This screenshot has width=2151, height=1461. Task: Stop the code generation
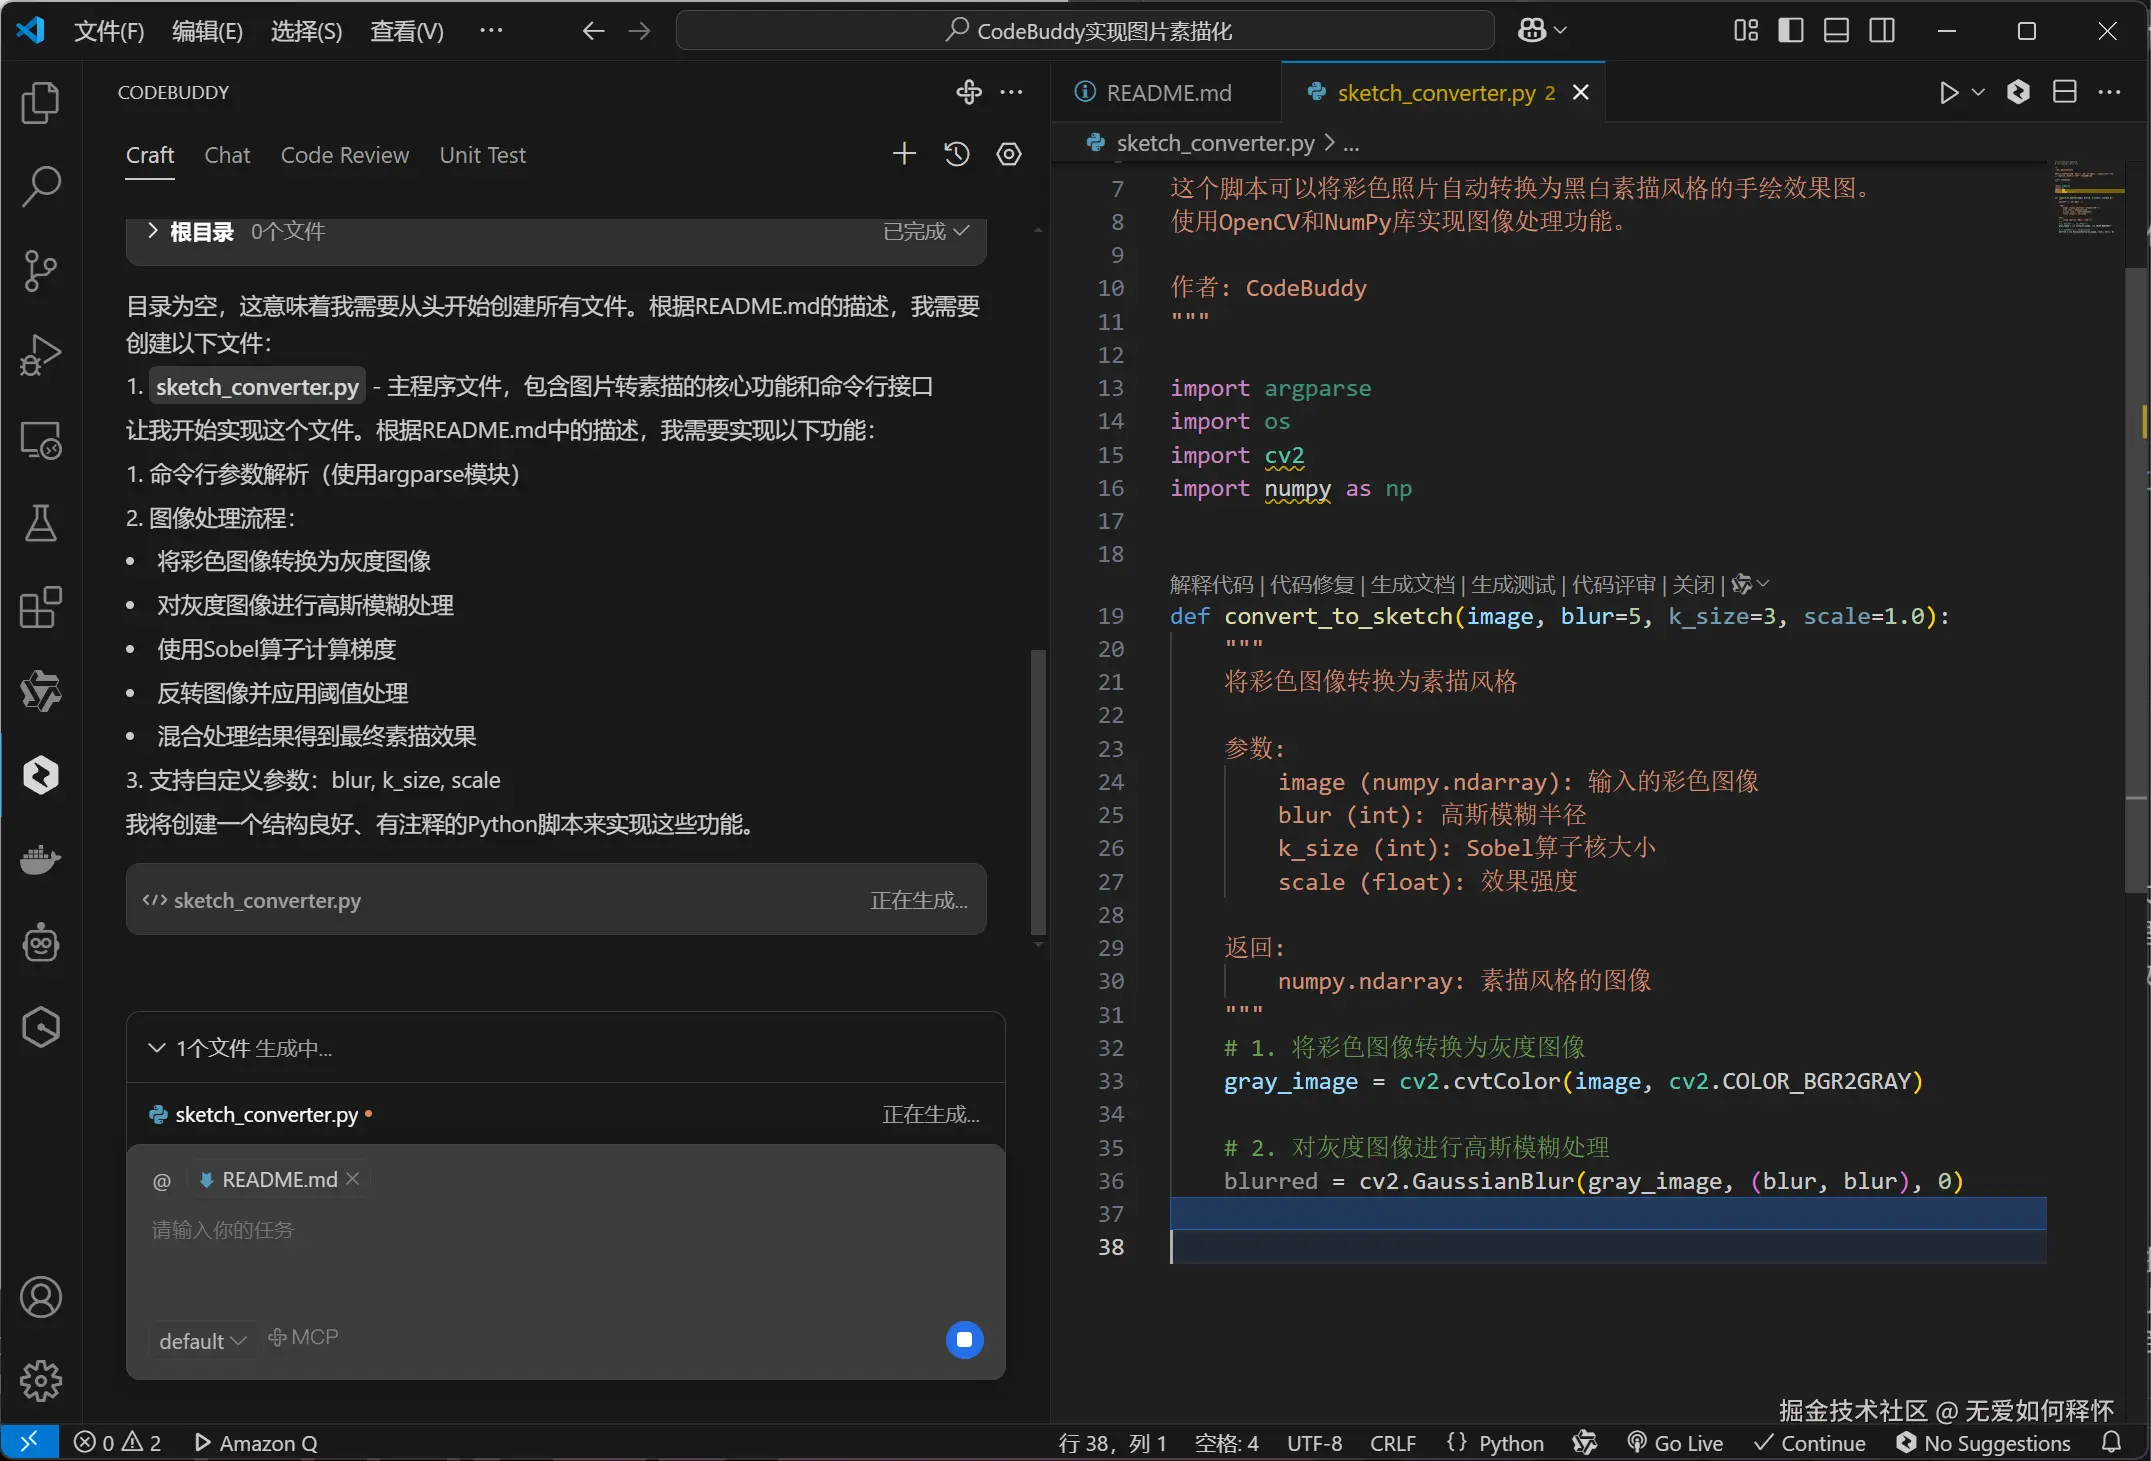[x=965, y=1340]
